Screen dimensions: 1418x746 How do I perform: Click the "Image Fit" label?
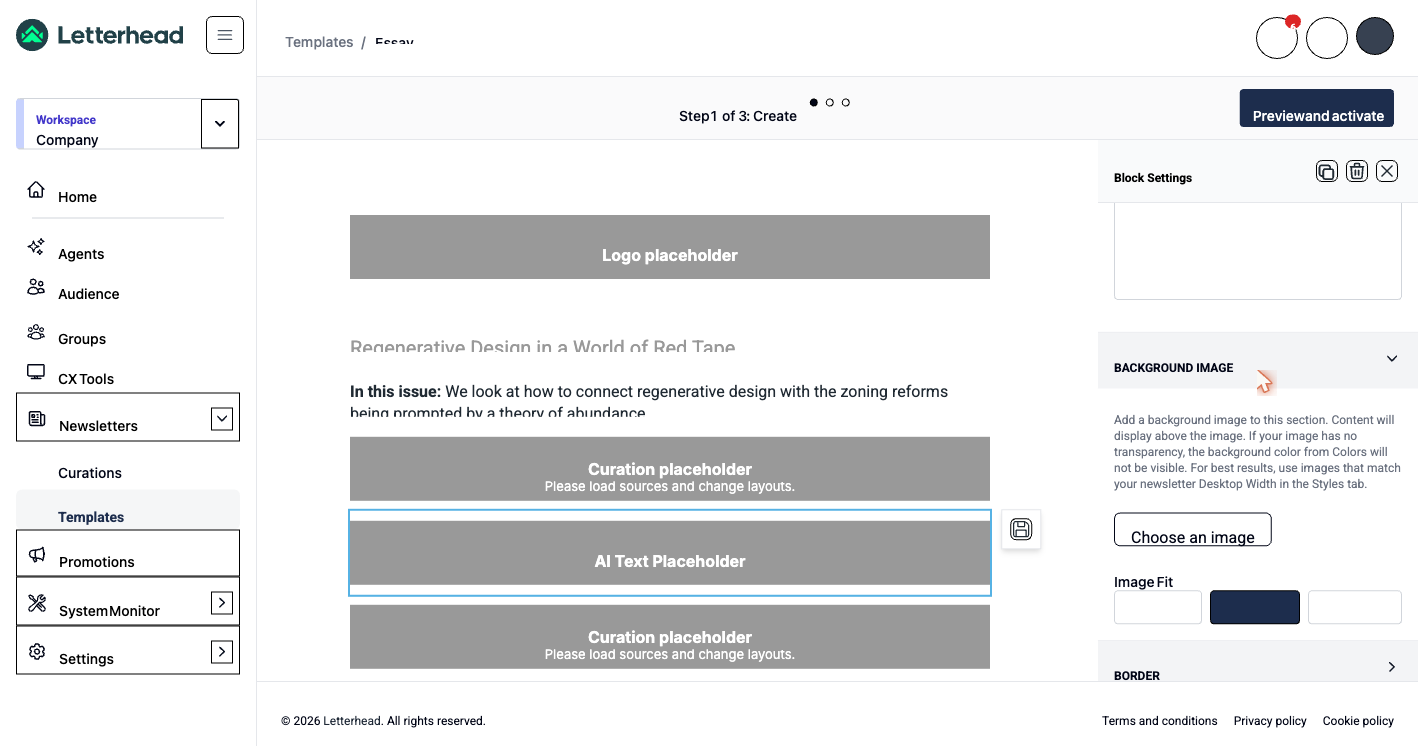click(1144, 582)
